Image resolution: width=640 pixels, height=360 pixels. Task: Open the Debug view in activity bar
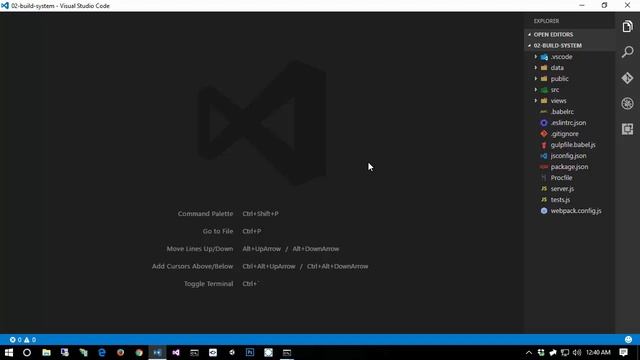click(627, 104)
